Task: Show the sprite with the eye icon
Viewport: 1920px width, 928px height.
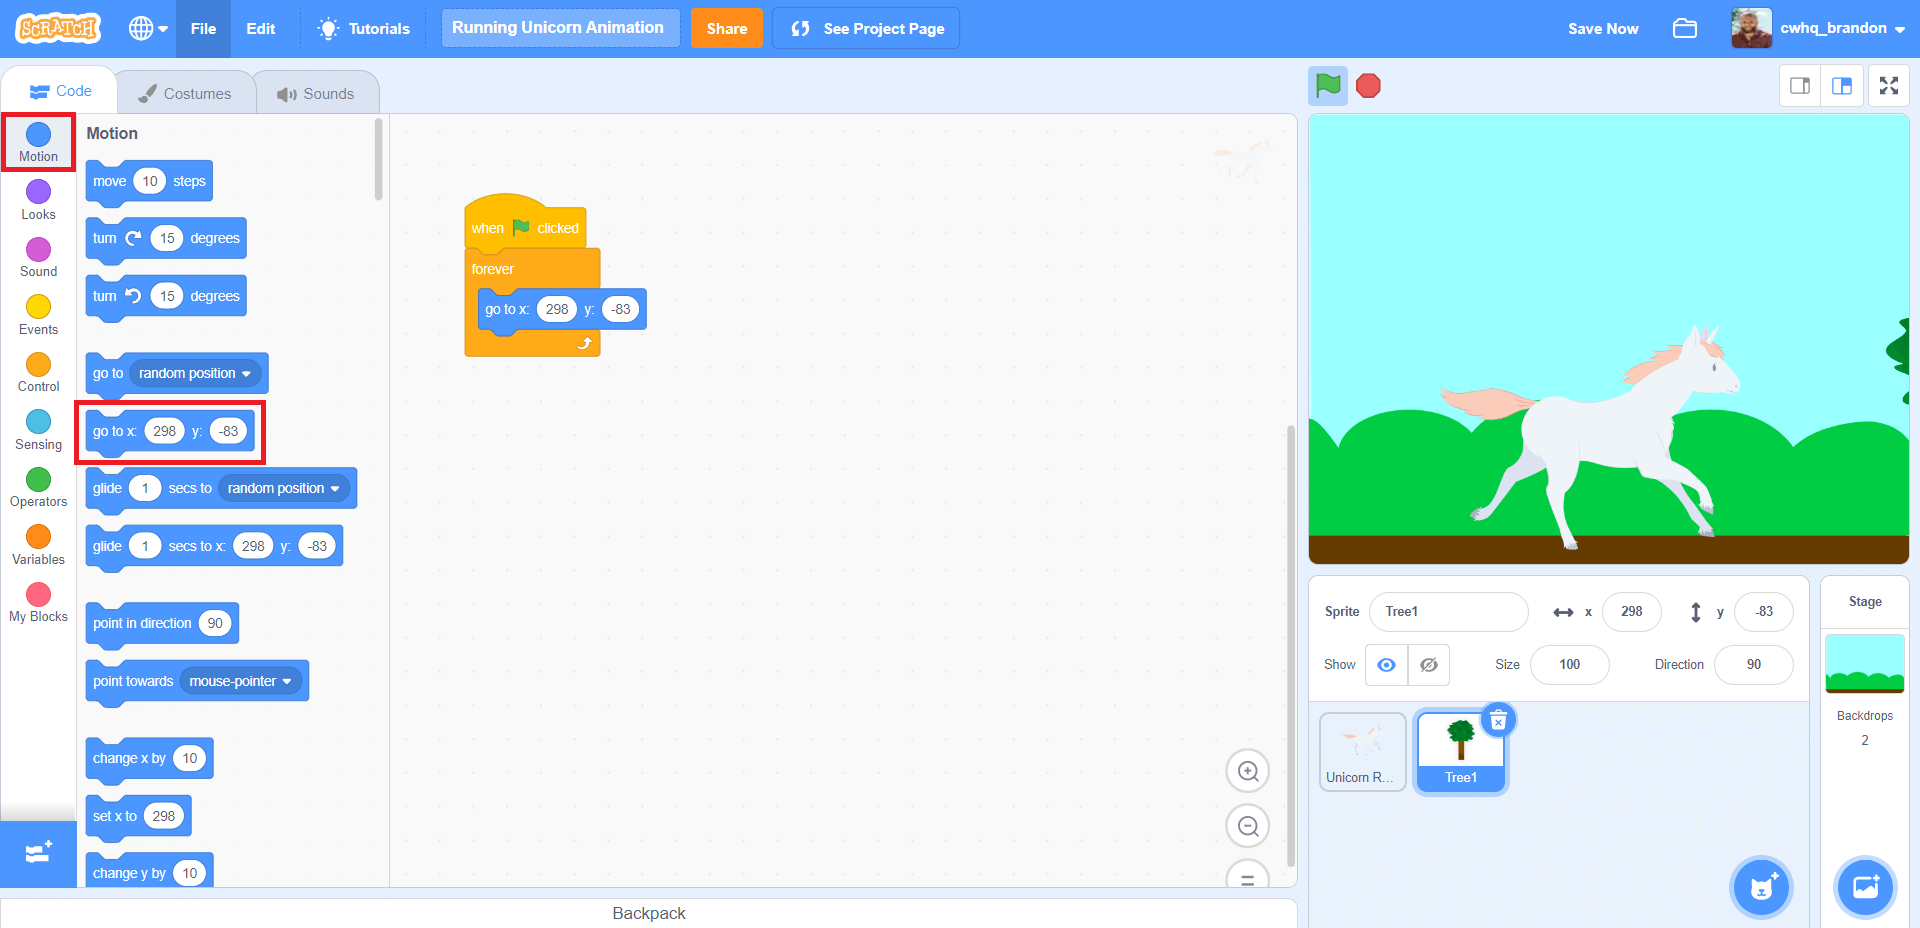Action: 1386,665
